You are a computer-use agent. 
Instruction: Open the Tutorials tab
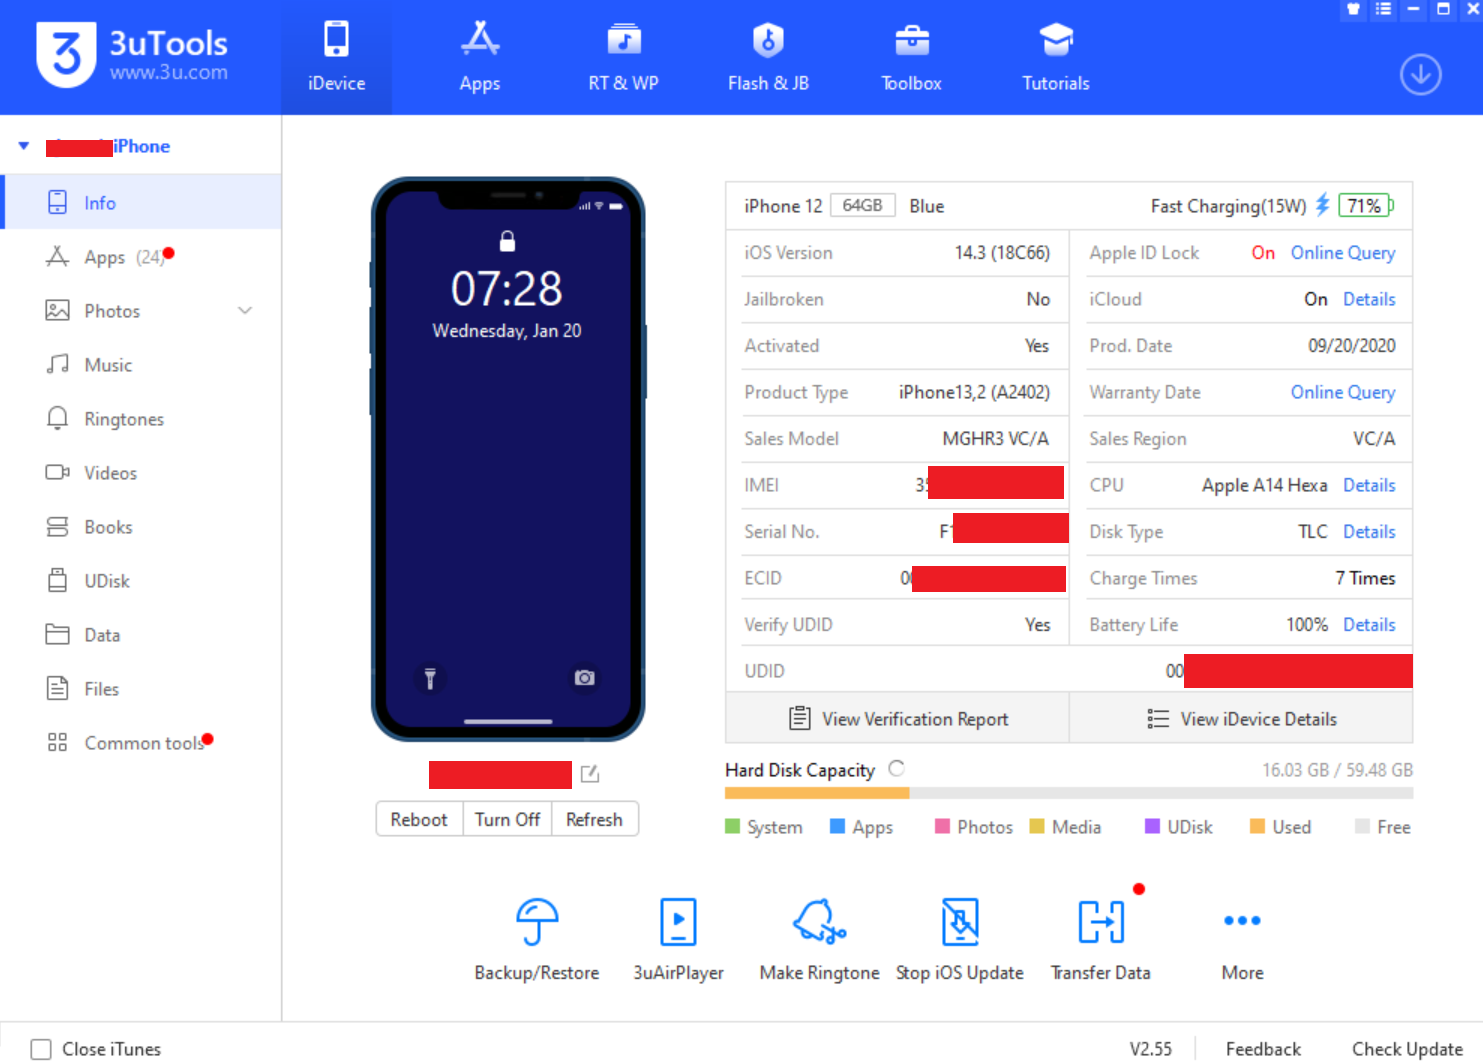coord(1056,57)
